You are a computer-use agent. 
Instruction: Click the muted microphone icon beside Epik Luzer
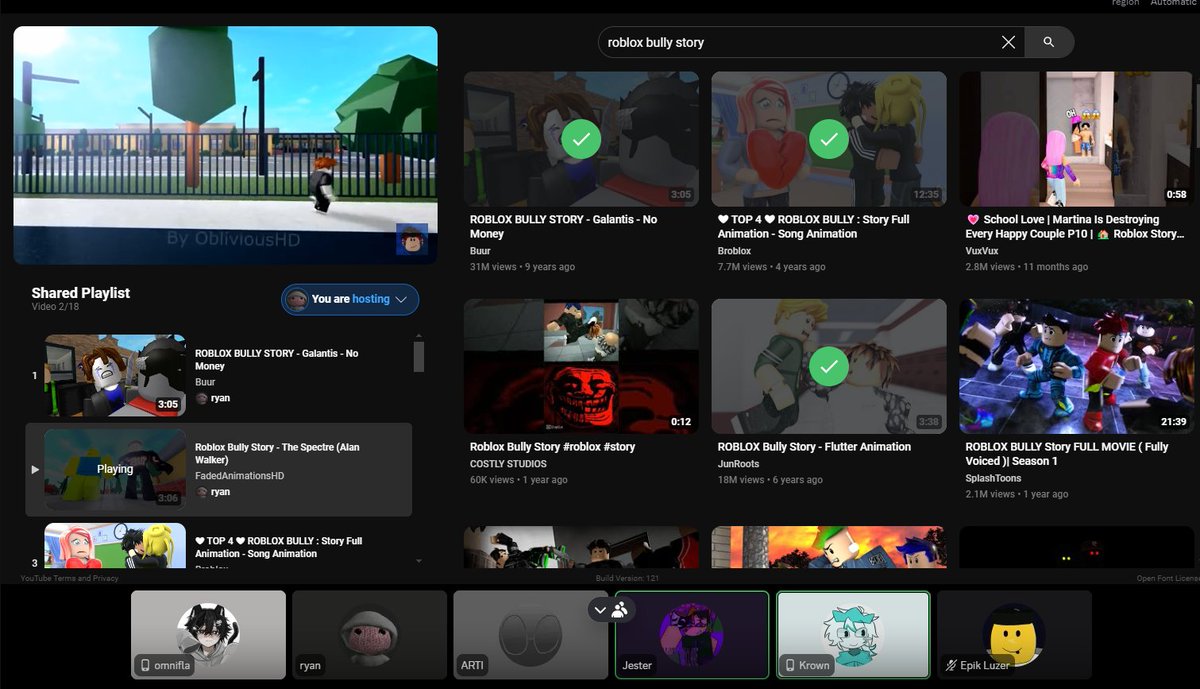point(951,665)
